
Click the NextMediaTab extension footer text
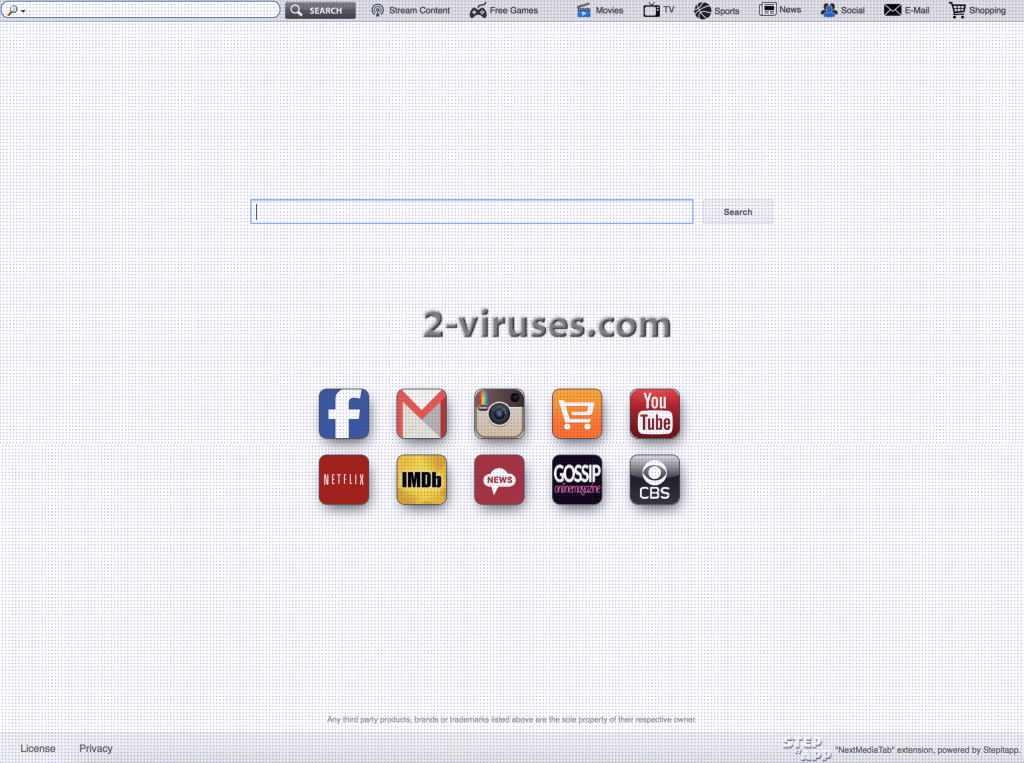tap(927, 750)
